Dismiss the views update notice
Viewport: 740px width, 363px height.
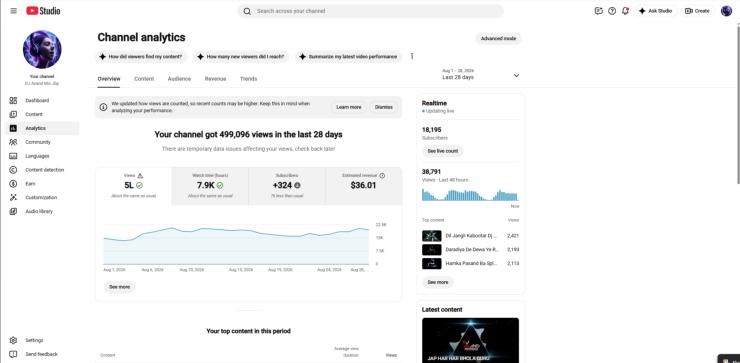[384, 107]
